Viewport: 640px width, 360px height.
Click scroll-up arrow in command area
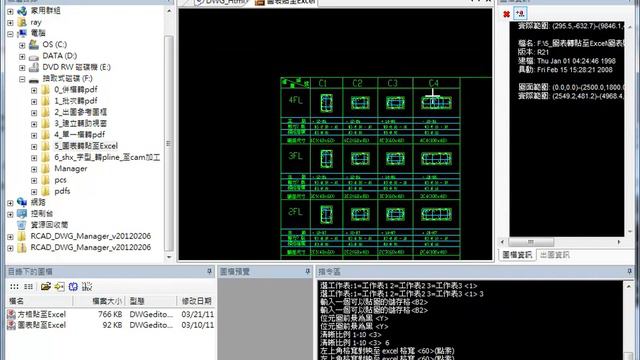pyautogui.click(x=629, y=286)
